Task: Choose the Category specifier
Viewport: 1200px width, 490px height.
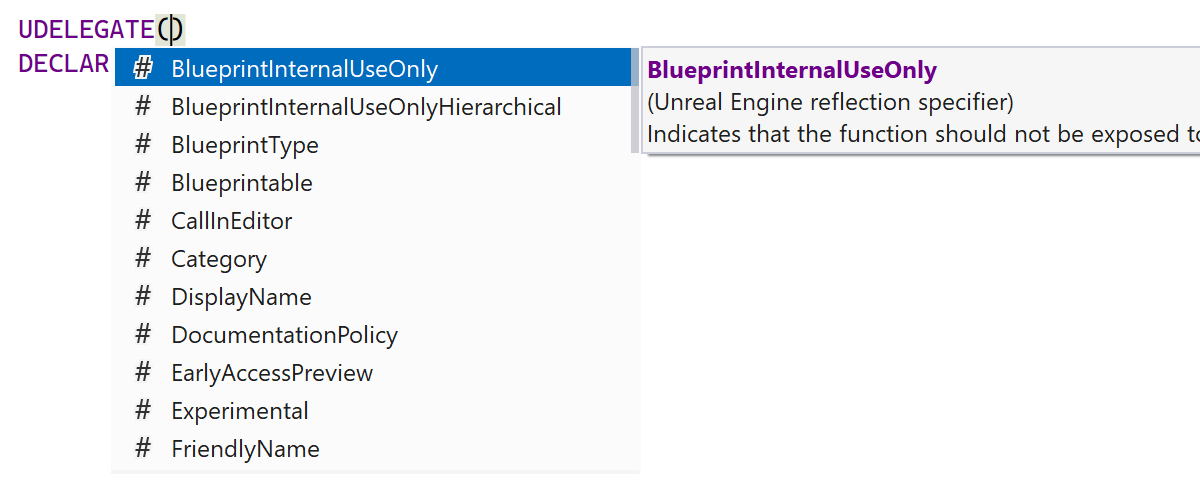Action: click(x=219, y=259)
